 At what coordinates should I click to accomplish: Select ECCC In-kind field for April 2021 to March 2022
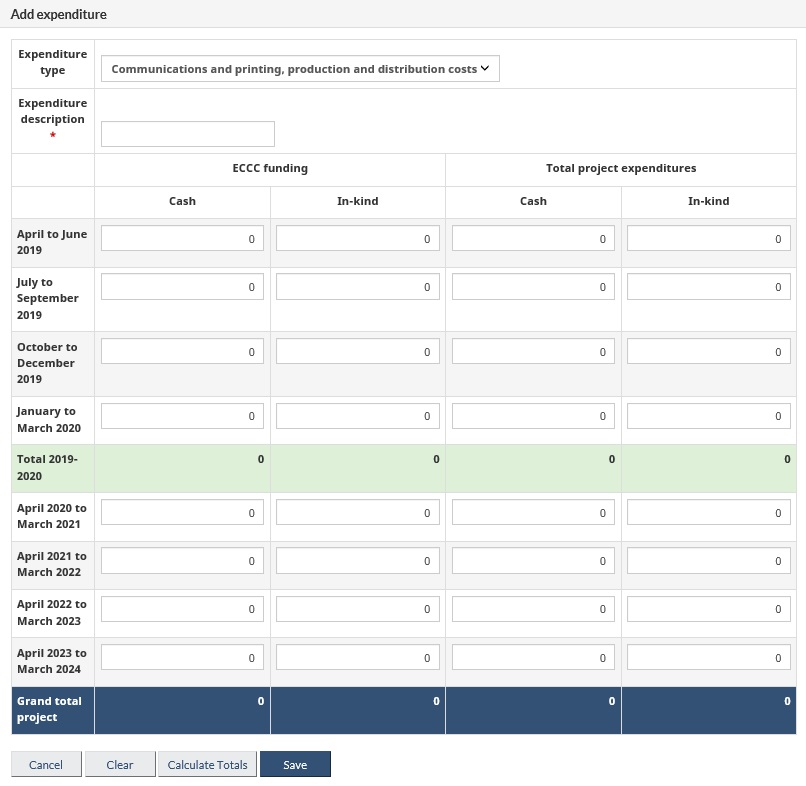tap(358, 561)
